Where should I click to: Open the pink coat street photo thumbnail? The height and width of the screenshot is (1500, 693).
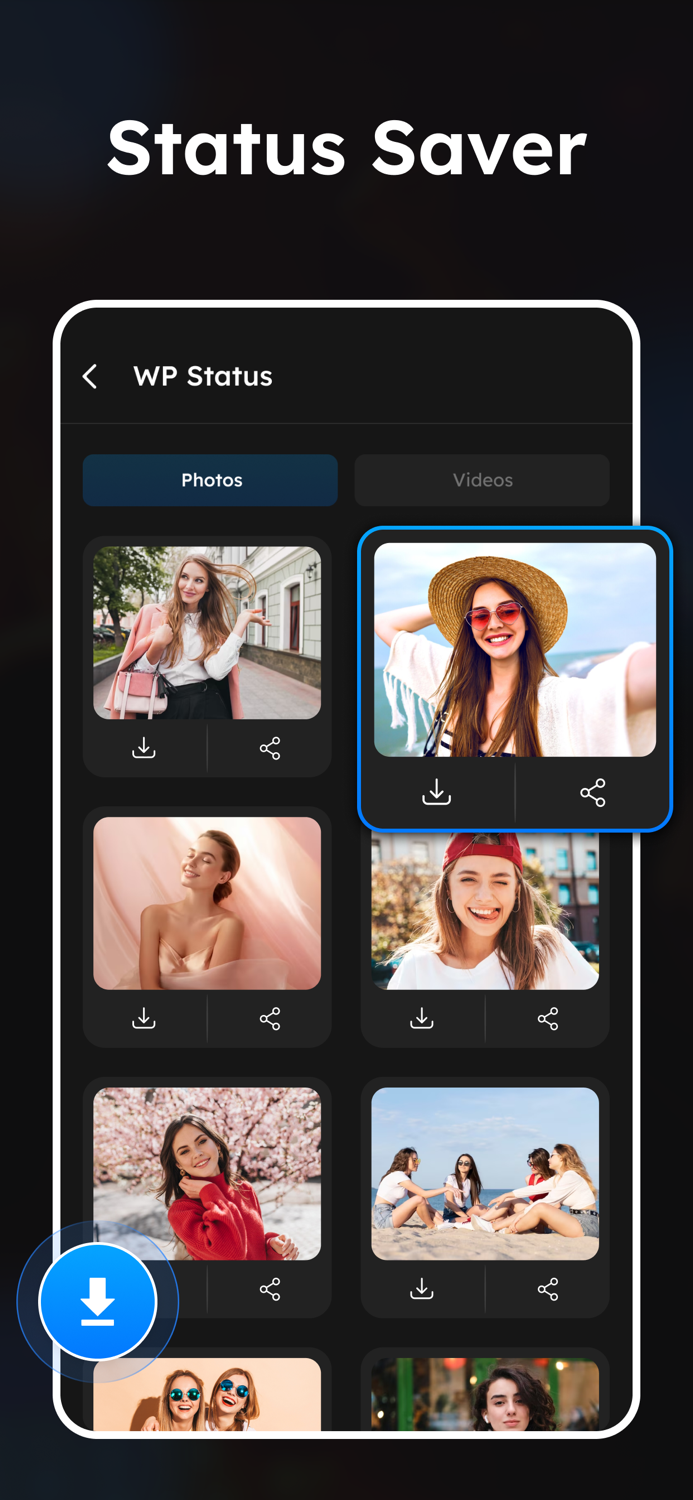point(207,632)
